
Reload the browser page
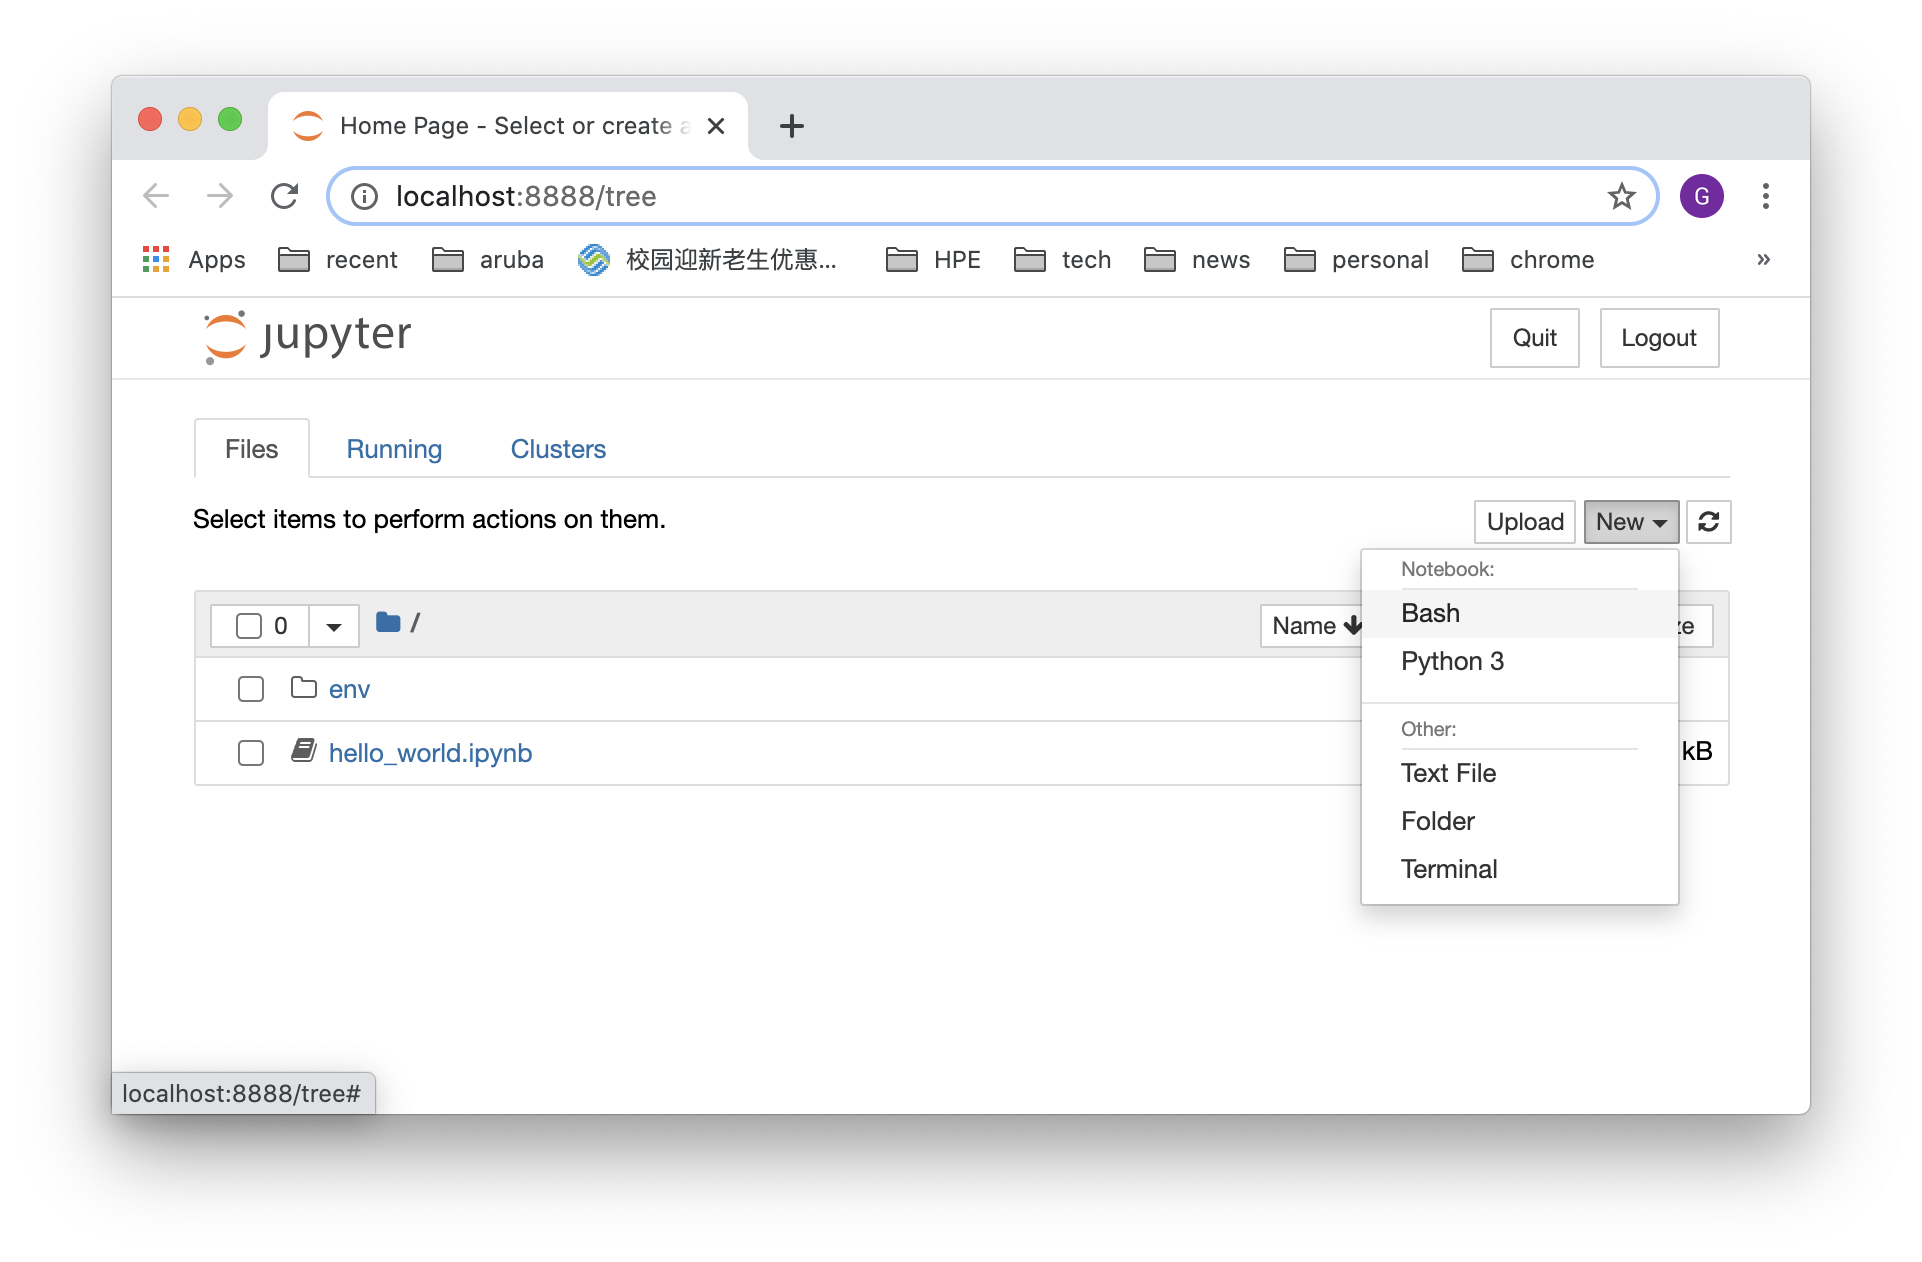click(285, 196)
